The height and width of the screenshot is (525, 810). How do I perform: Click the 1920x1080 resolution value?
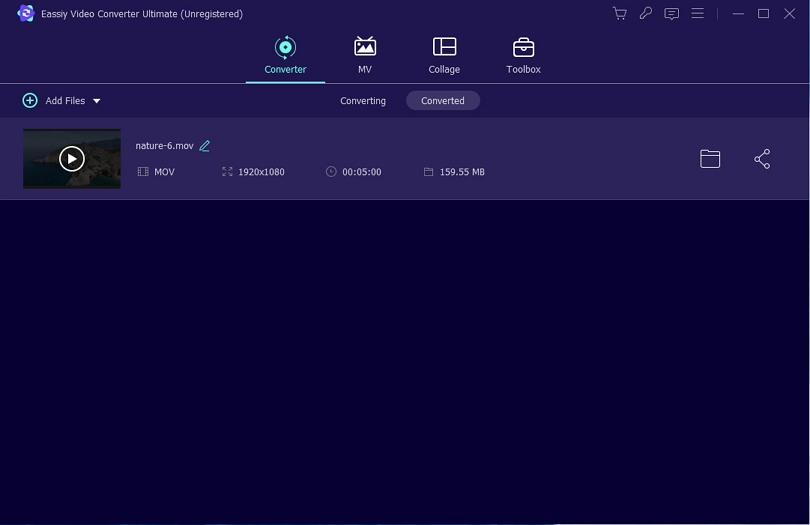point(261,172)
